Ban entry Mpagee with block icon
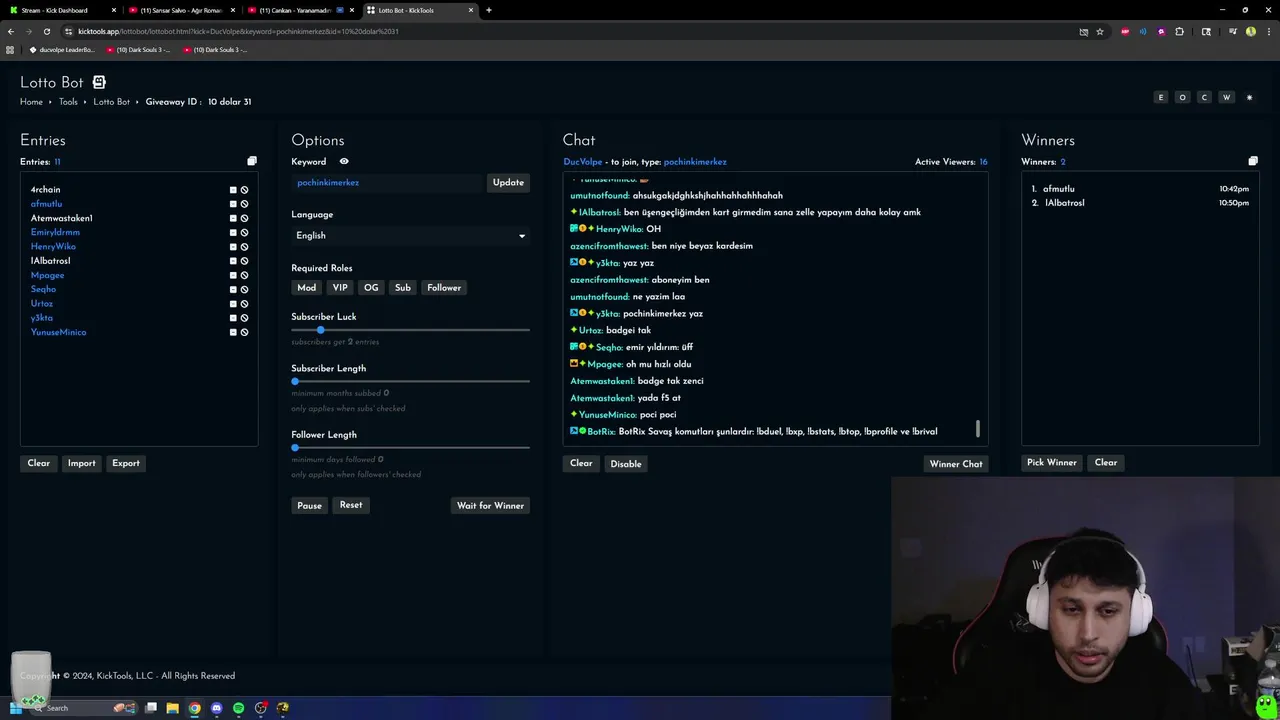 (244, 275)
